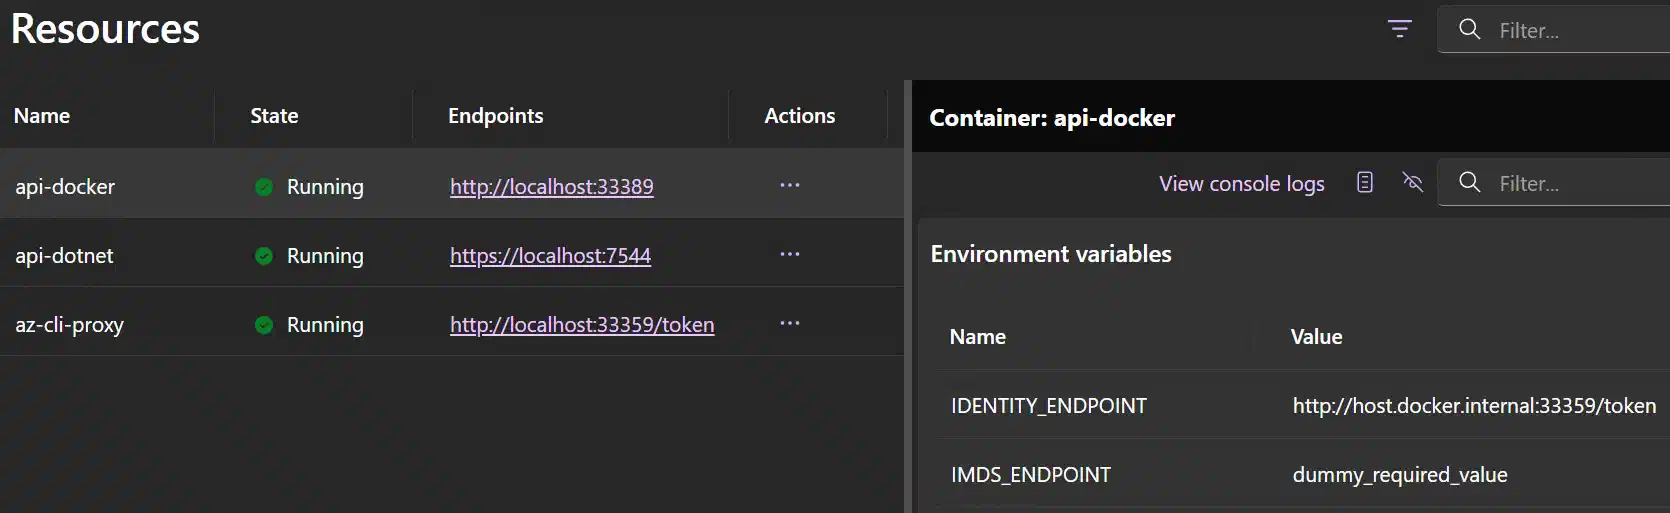Click the environment variables Name header
1670x513 pixels.
pos(978,337)
